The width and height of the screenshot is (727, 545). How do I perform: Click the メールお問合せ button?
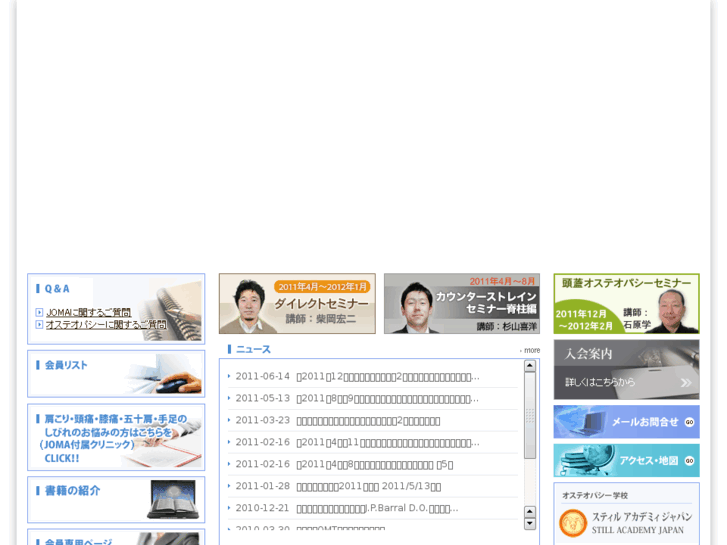(626, 422)
